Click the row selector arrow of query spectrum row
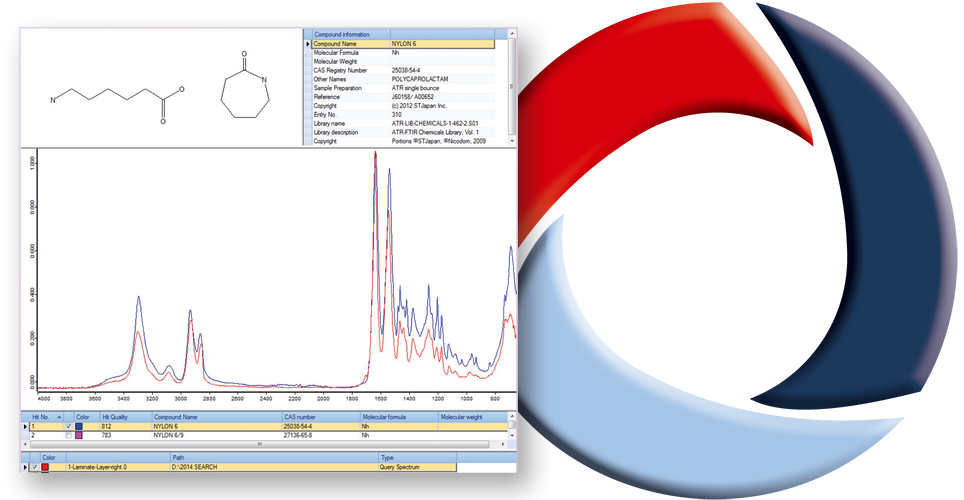 (25, 467)
